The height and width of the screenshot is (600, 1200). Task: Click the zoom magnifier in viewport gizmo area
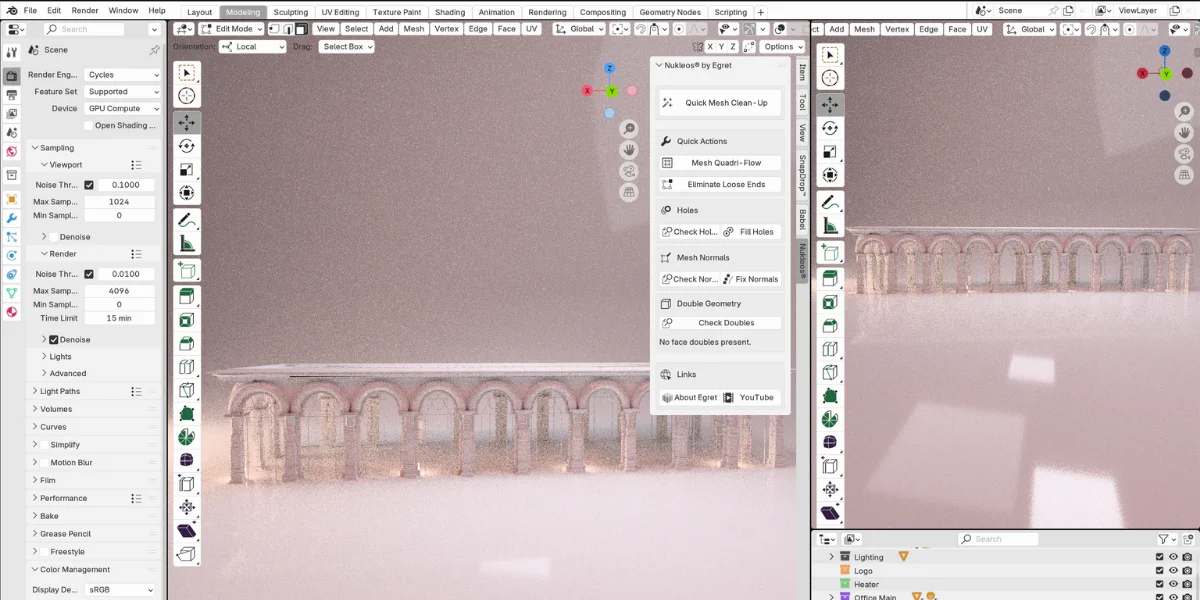pos(628,128)
